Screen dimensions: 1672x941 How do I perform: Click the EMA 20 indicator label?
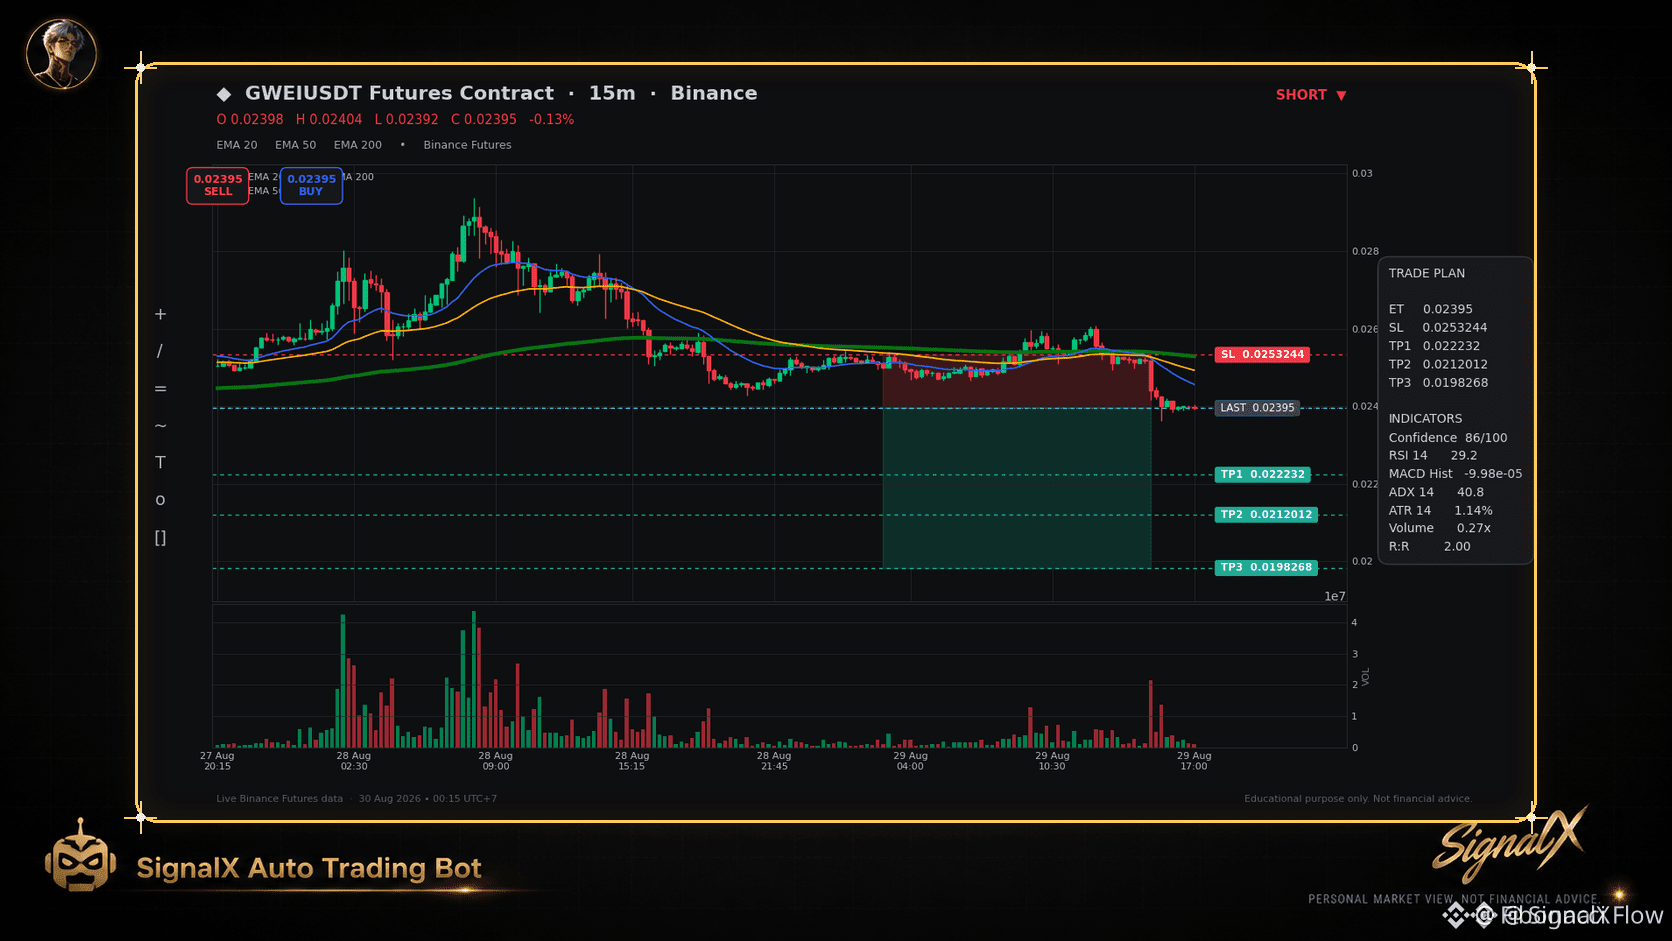[237, 145]
